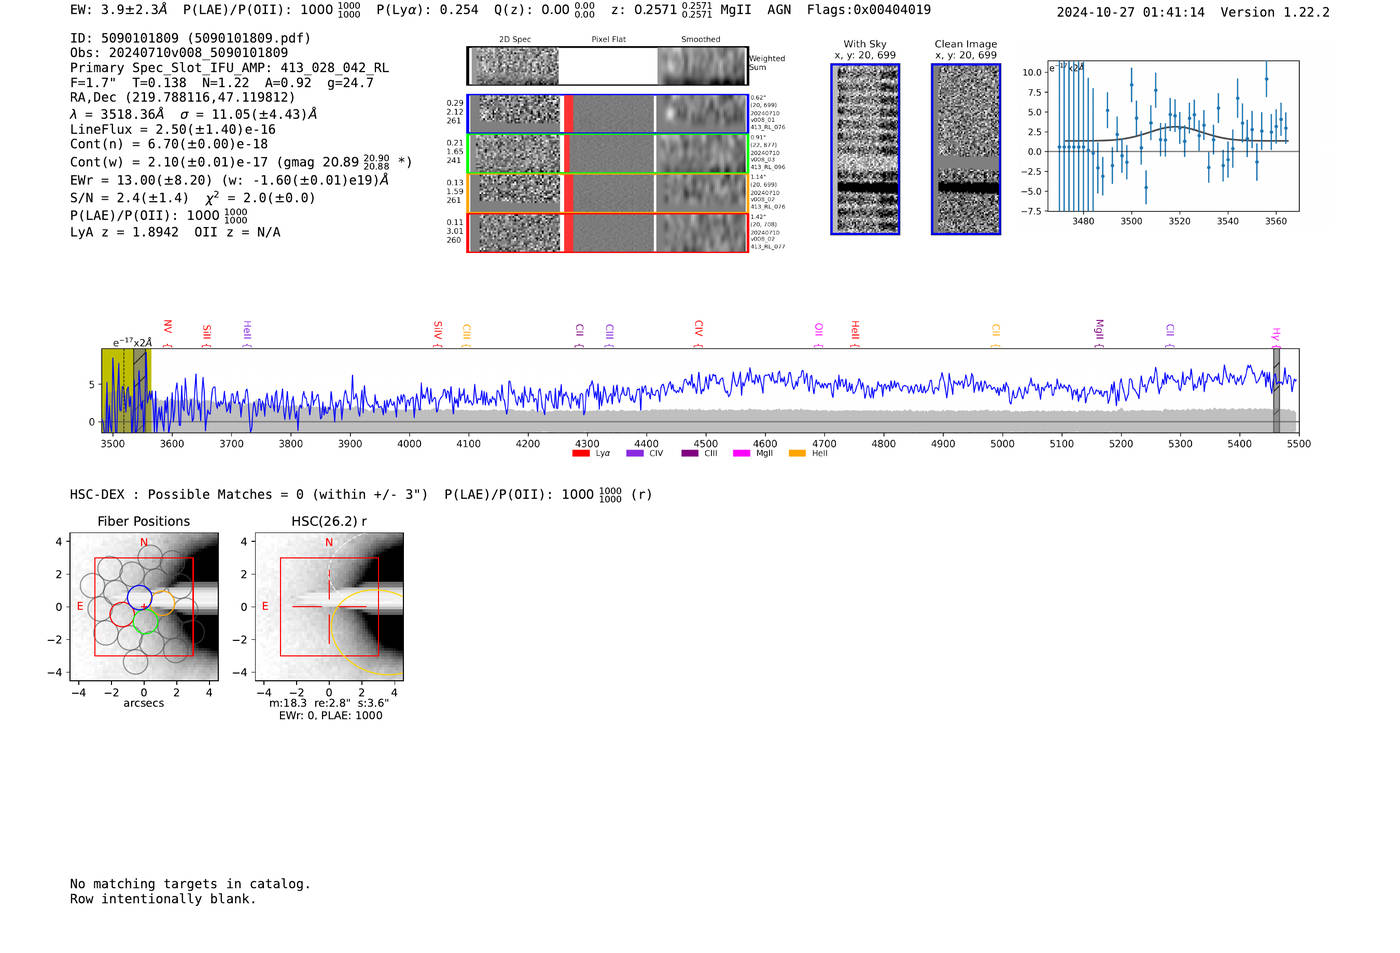This screenshot has height=953, width=1400.
Task: Click the gray shaded band near 5460
Action: [x=1276, y=390]
